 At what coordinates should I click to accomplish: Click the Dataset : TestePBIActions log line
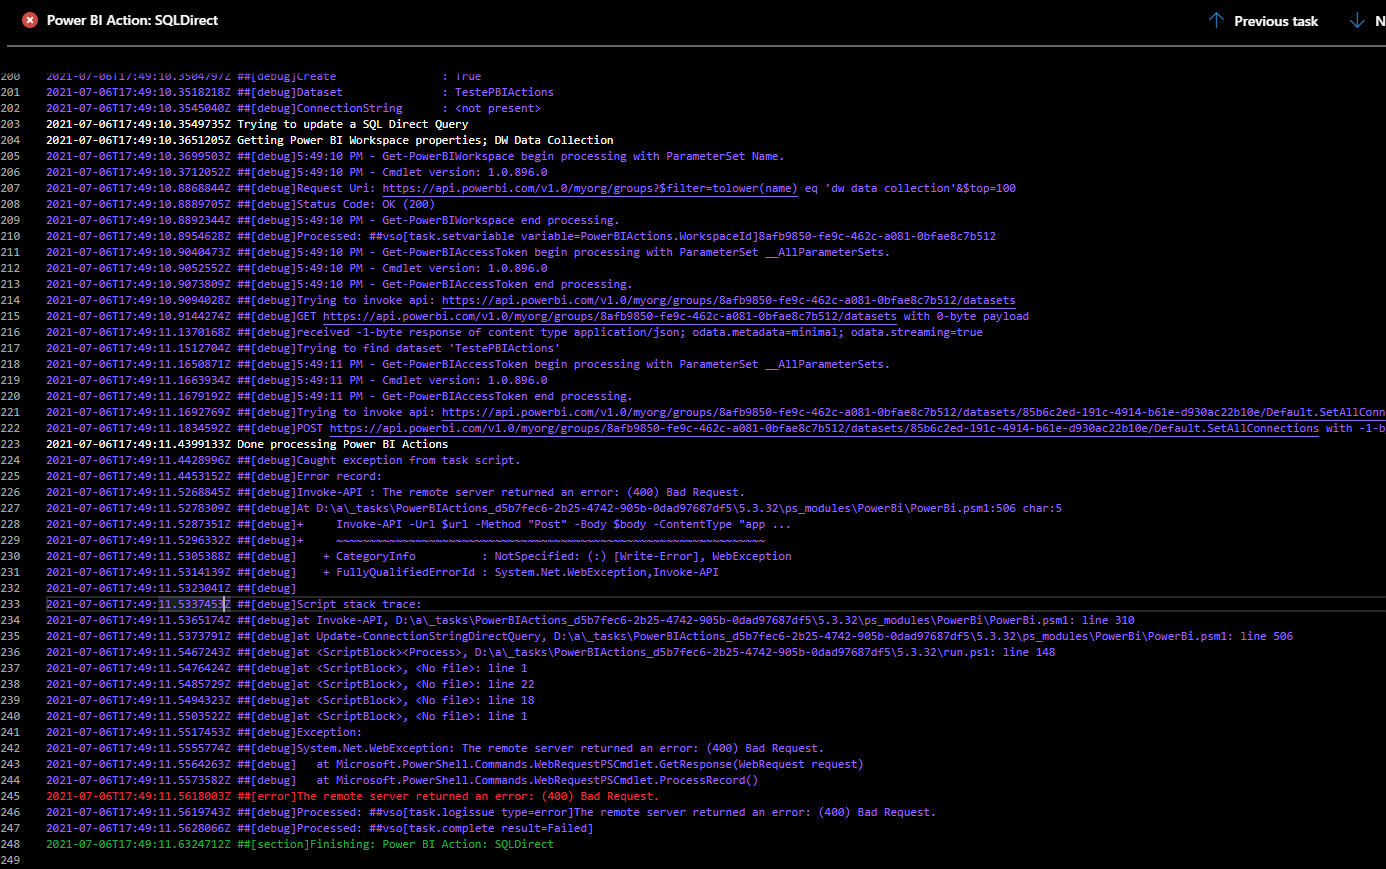300,92
